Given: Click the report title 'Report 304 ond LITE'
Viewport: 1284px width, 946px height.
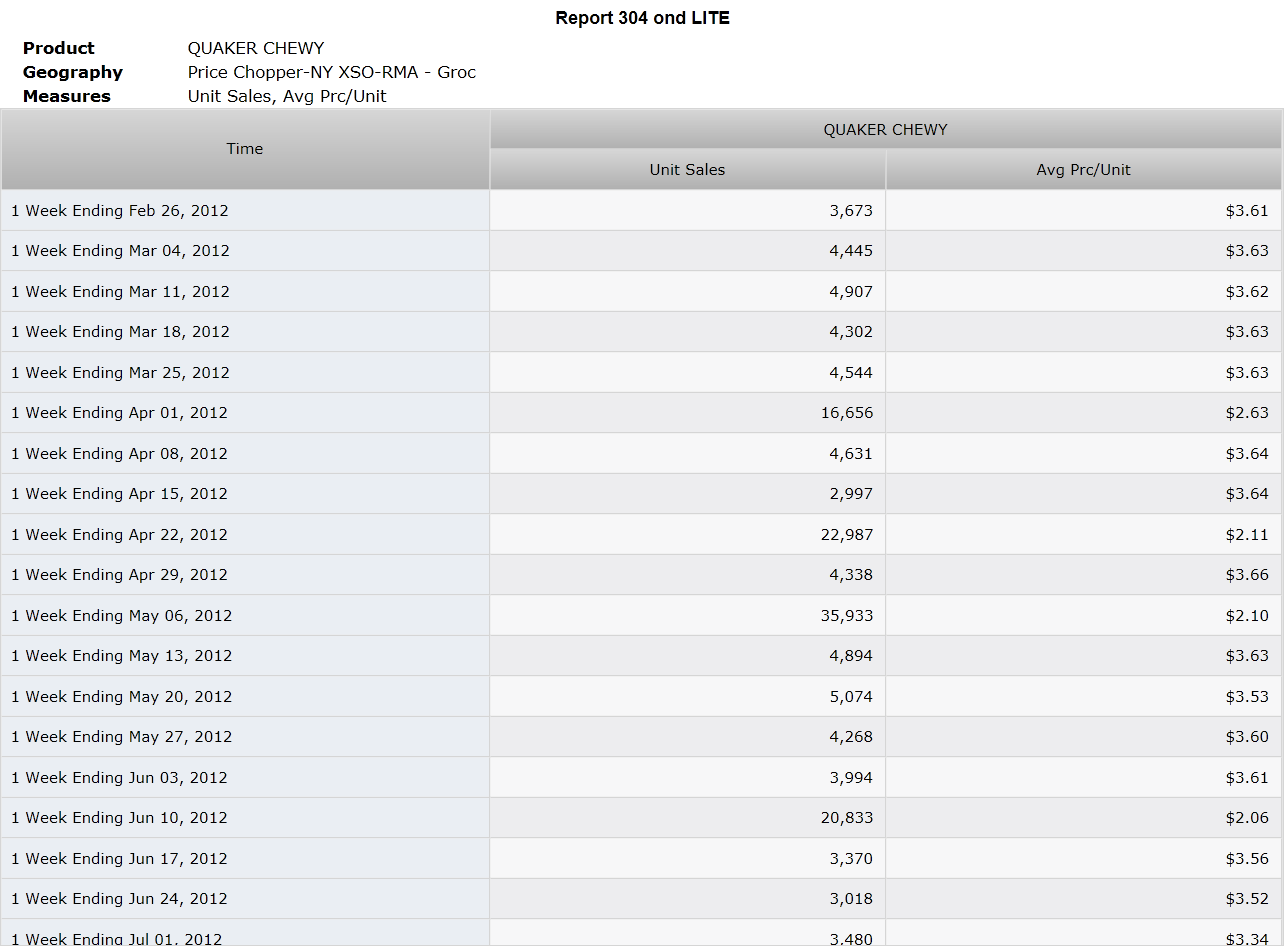Looking at the screenshot, I should tap(642, 18).
